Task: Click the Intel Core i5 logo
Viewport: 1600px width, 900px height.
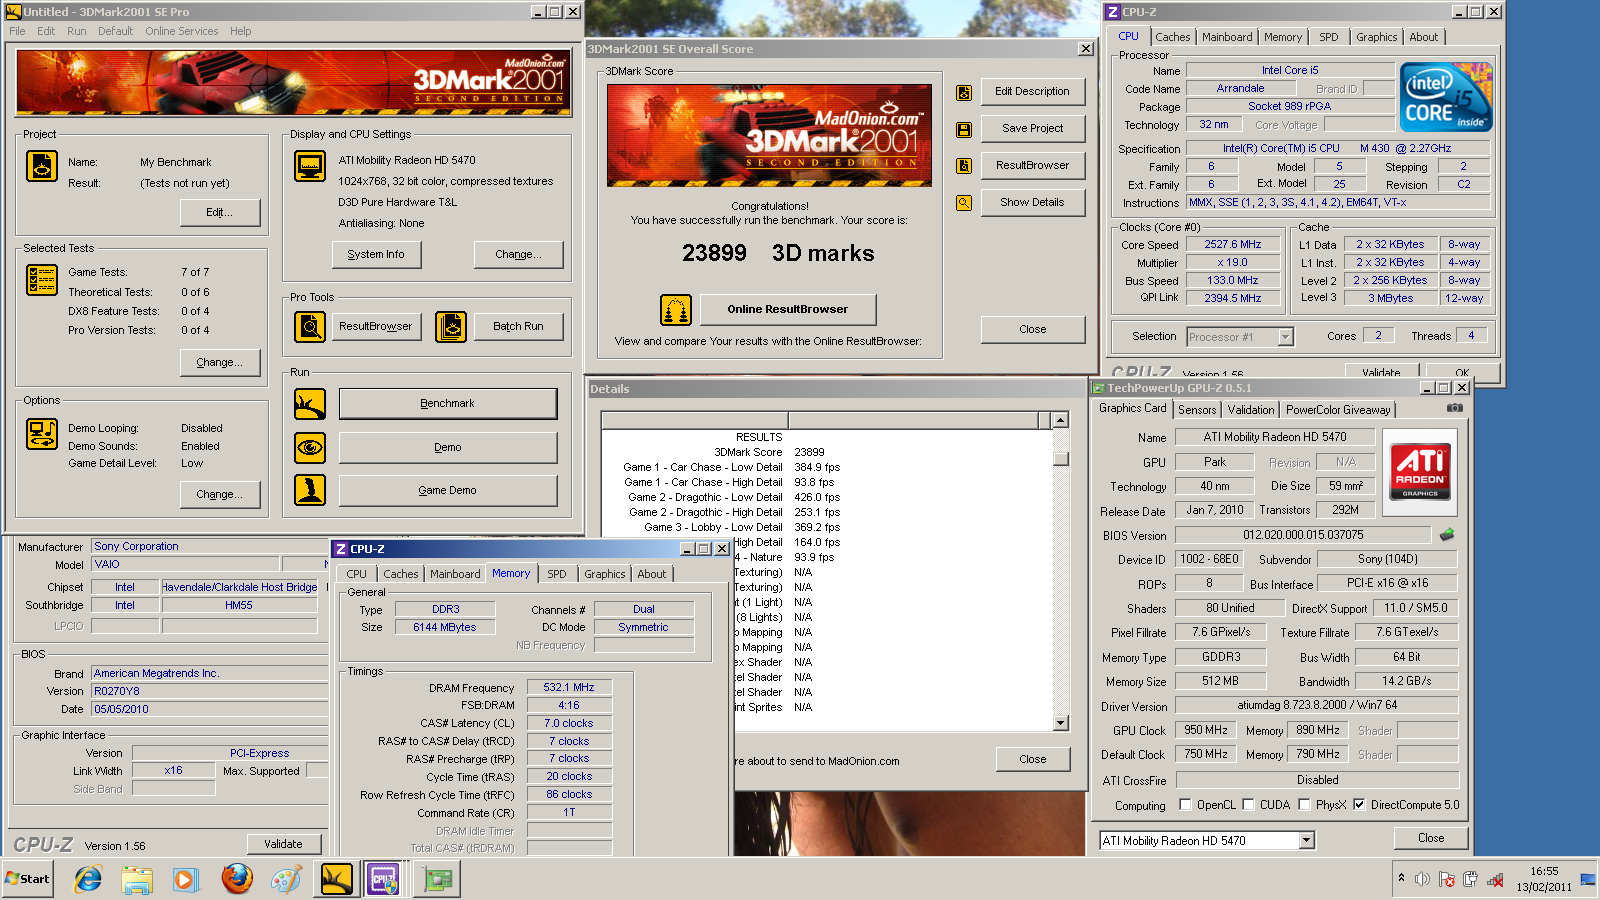Action: pos(1447,96)
